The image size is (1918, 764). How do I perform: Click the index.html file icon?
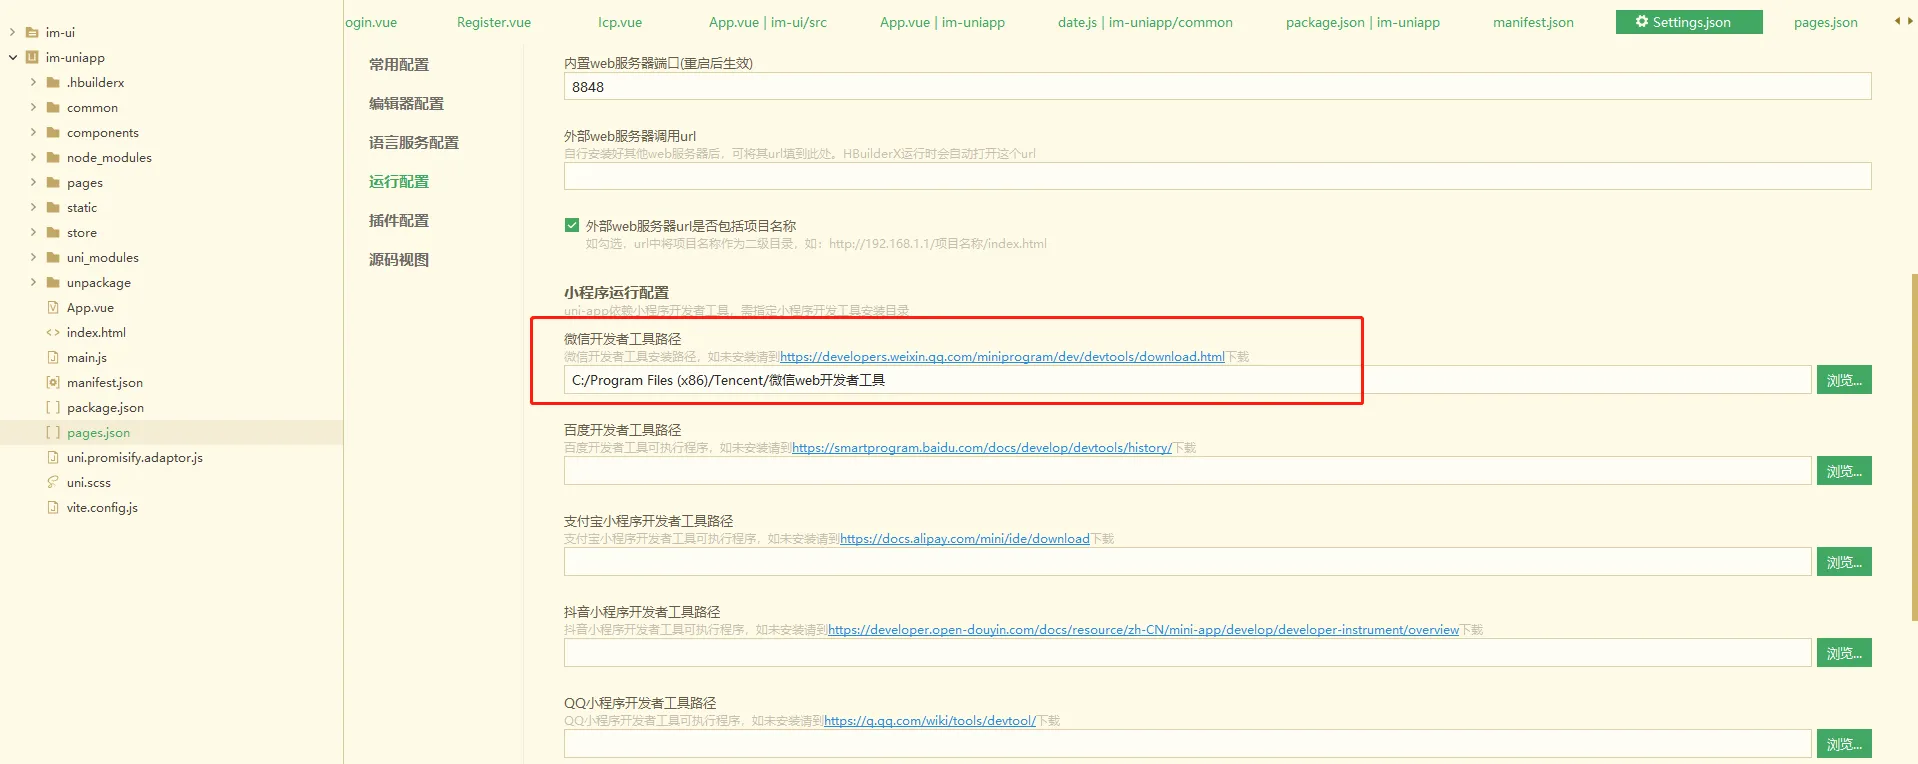[53, 332]
